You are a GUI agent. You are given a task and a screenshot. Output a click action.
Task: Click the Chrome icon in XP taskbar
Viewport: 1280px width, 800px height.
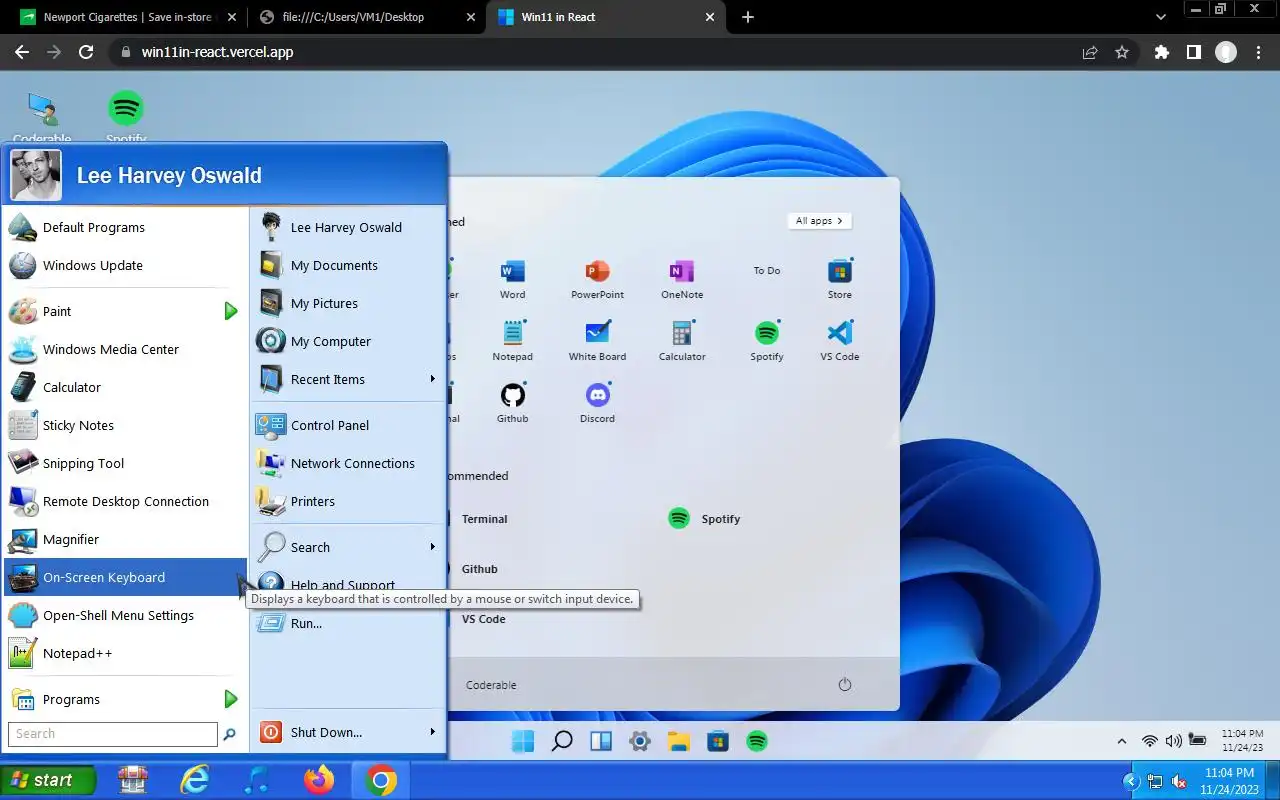(x=381, y=780)
